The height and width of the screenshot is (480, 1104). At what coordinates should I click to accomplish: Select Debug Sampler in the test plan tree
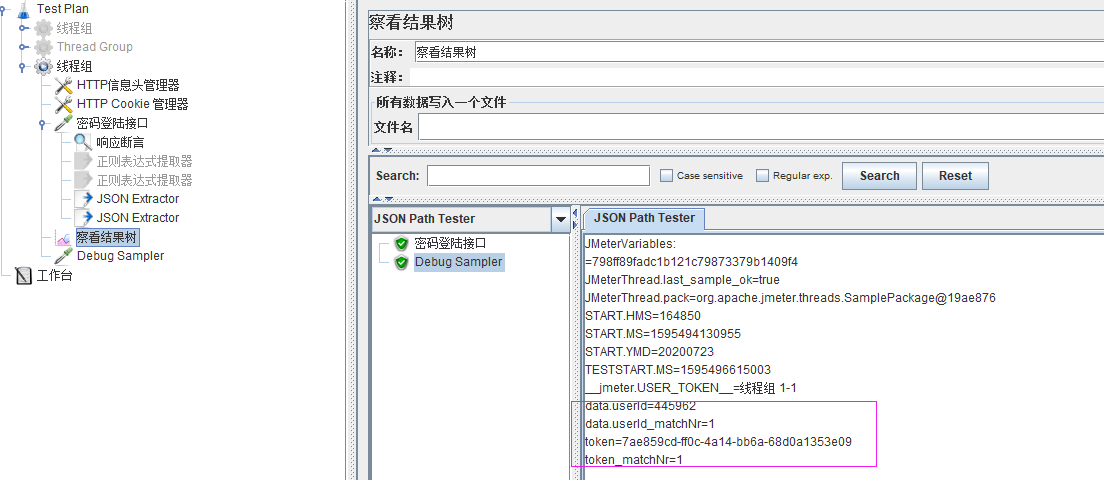120,256
